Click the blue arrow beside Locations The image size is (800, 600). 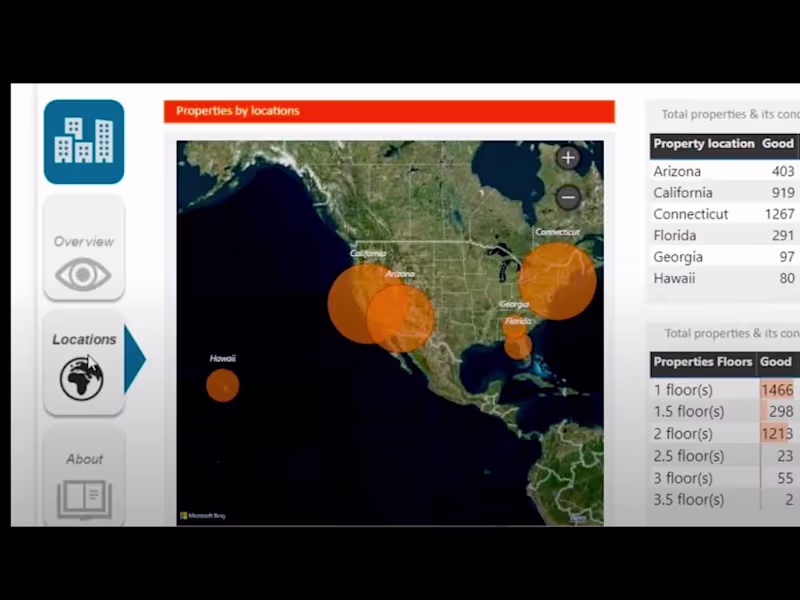[135, 360]
